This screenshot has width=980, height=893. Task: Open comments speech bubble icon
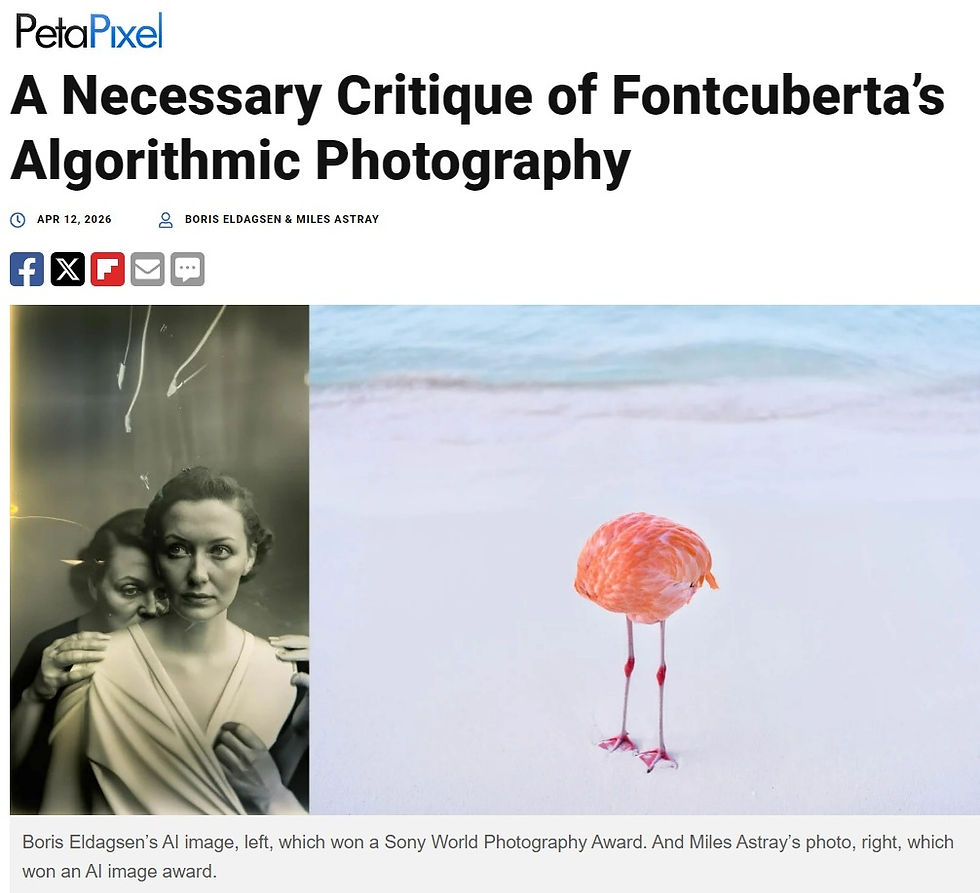point(188,269)
